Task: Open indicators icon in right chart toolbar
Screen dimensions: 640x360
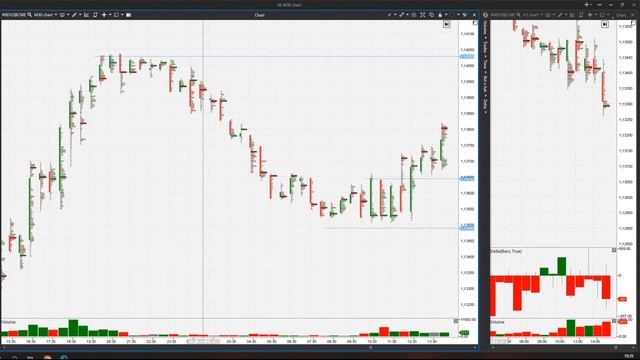Action: [548, 15]
